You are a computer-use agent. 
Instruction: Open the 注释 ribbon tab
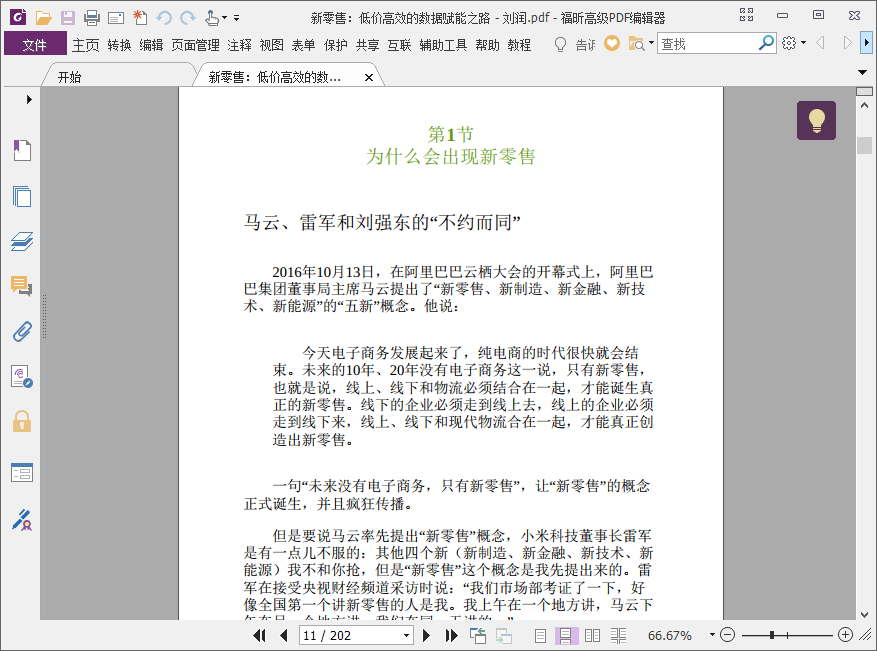pos(239,45)
